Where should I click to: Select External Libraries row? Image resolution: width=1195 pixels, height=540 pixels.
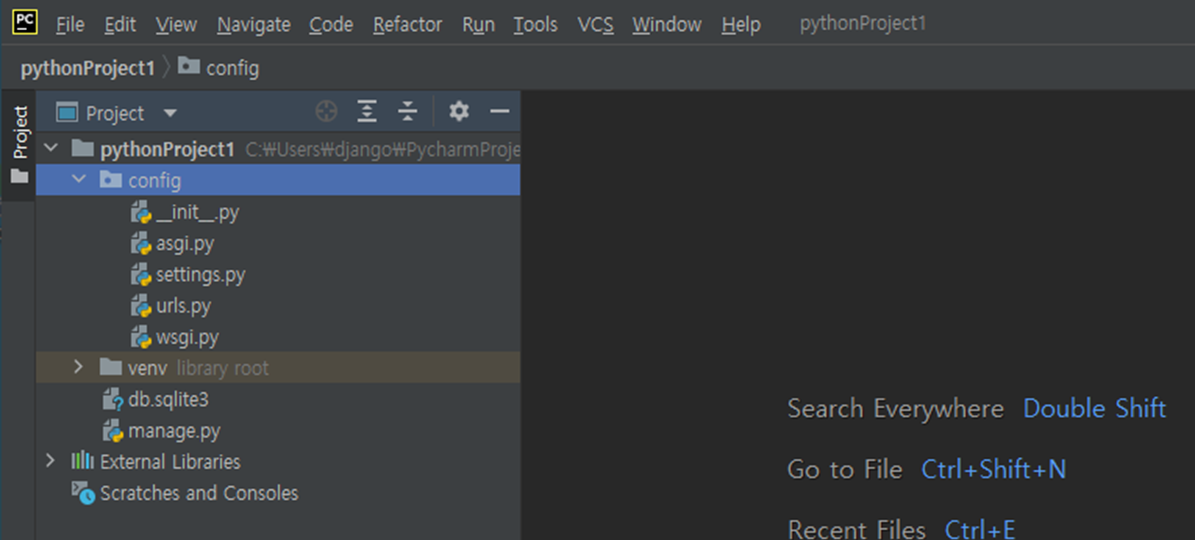[x=278, y=462]
